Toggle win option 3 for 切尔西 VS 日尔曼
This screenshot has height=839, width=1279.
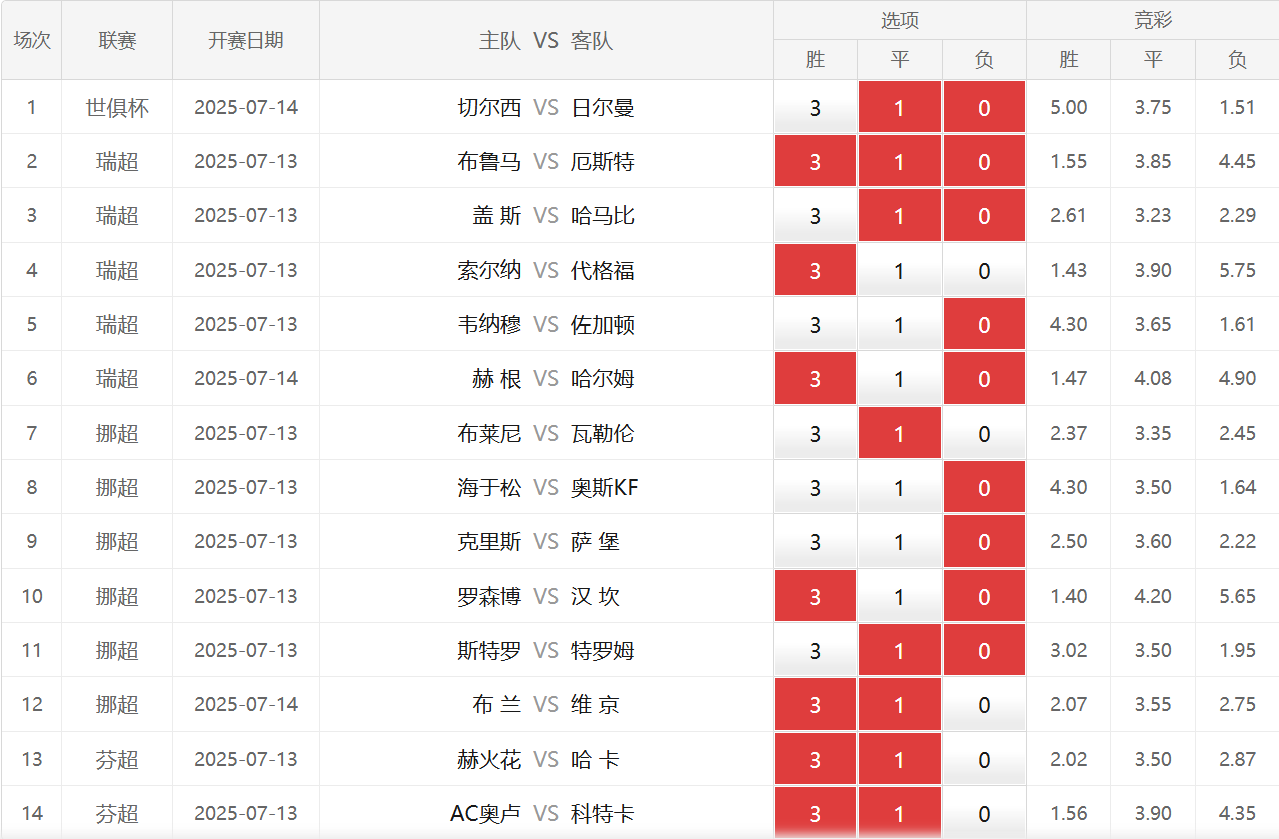[815, 107]
